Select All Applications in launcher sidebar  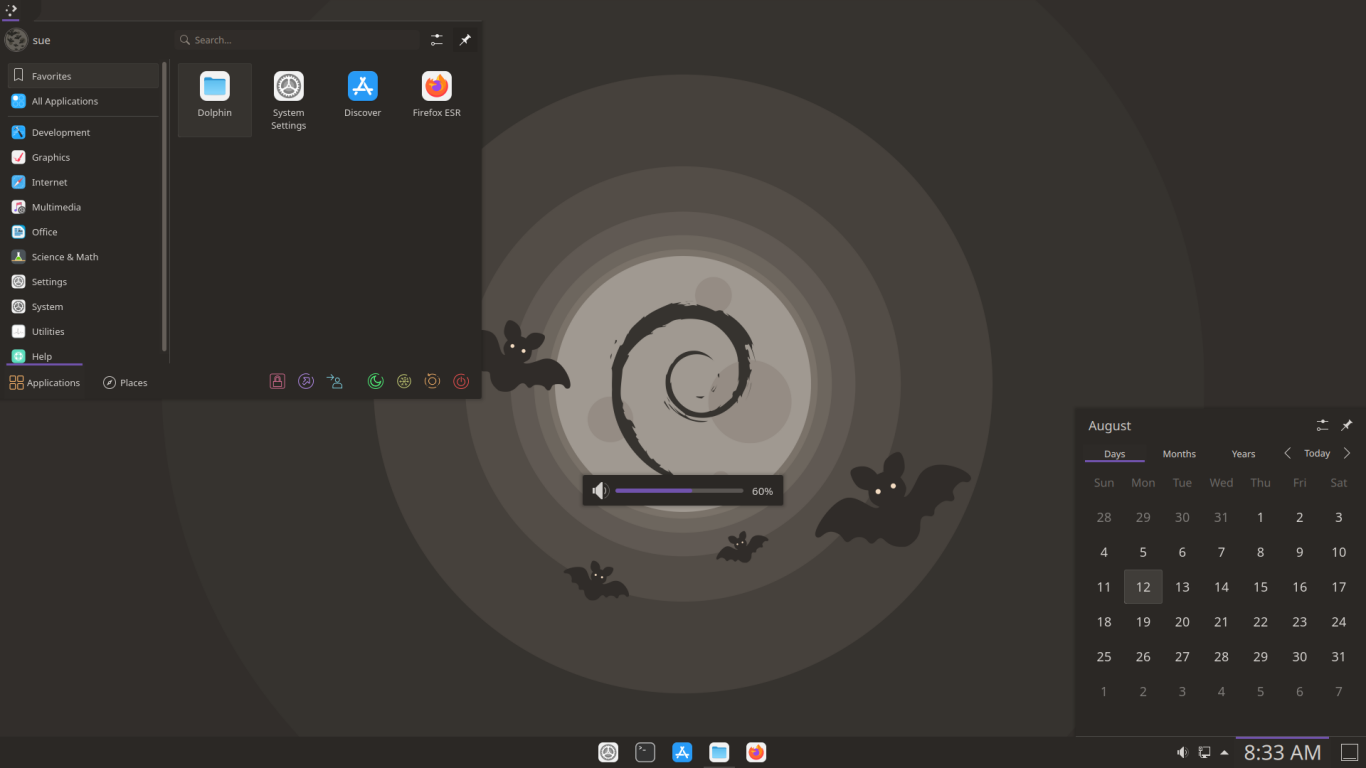pos(83,101)
